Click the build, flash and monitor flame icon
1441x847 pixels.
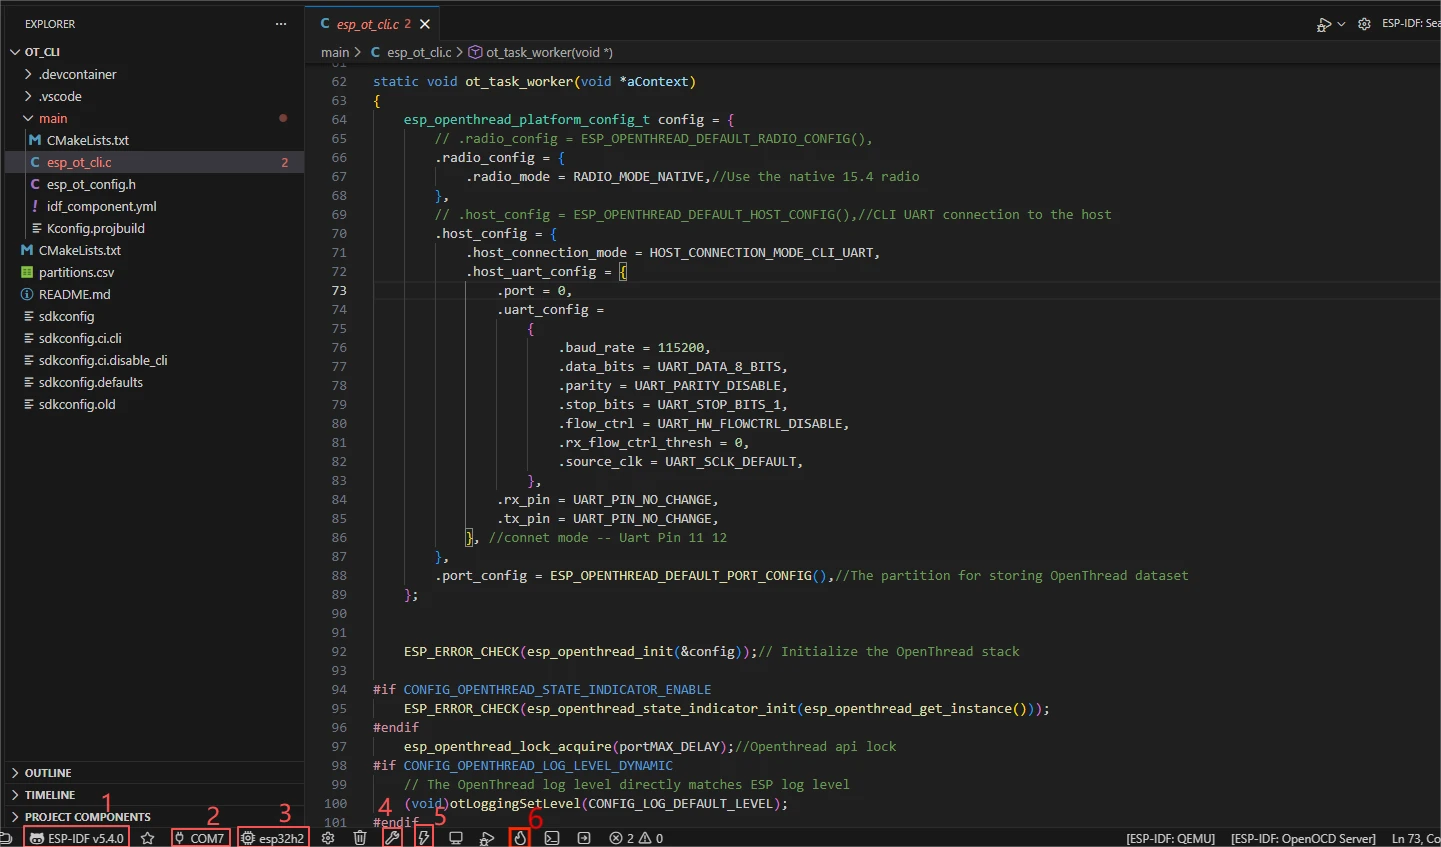point(520,838)
